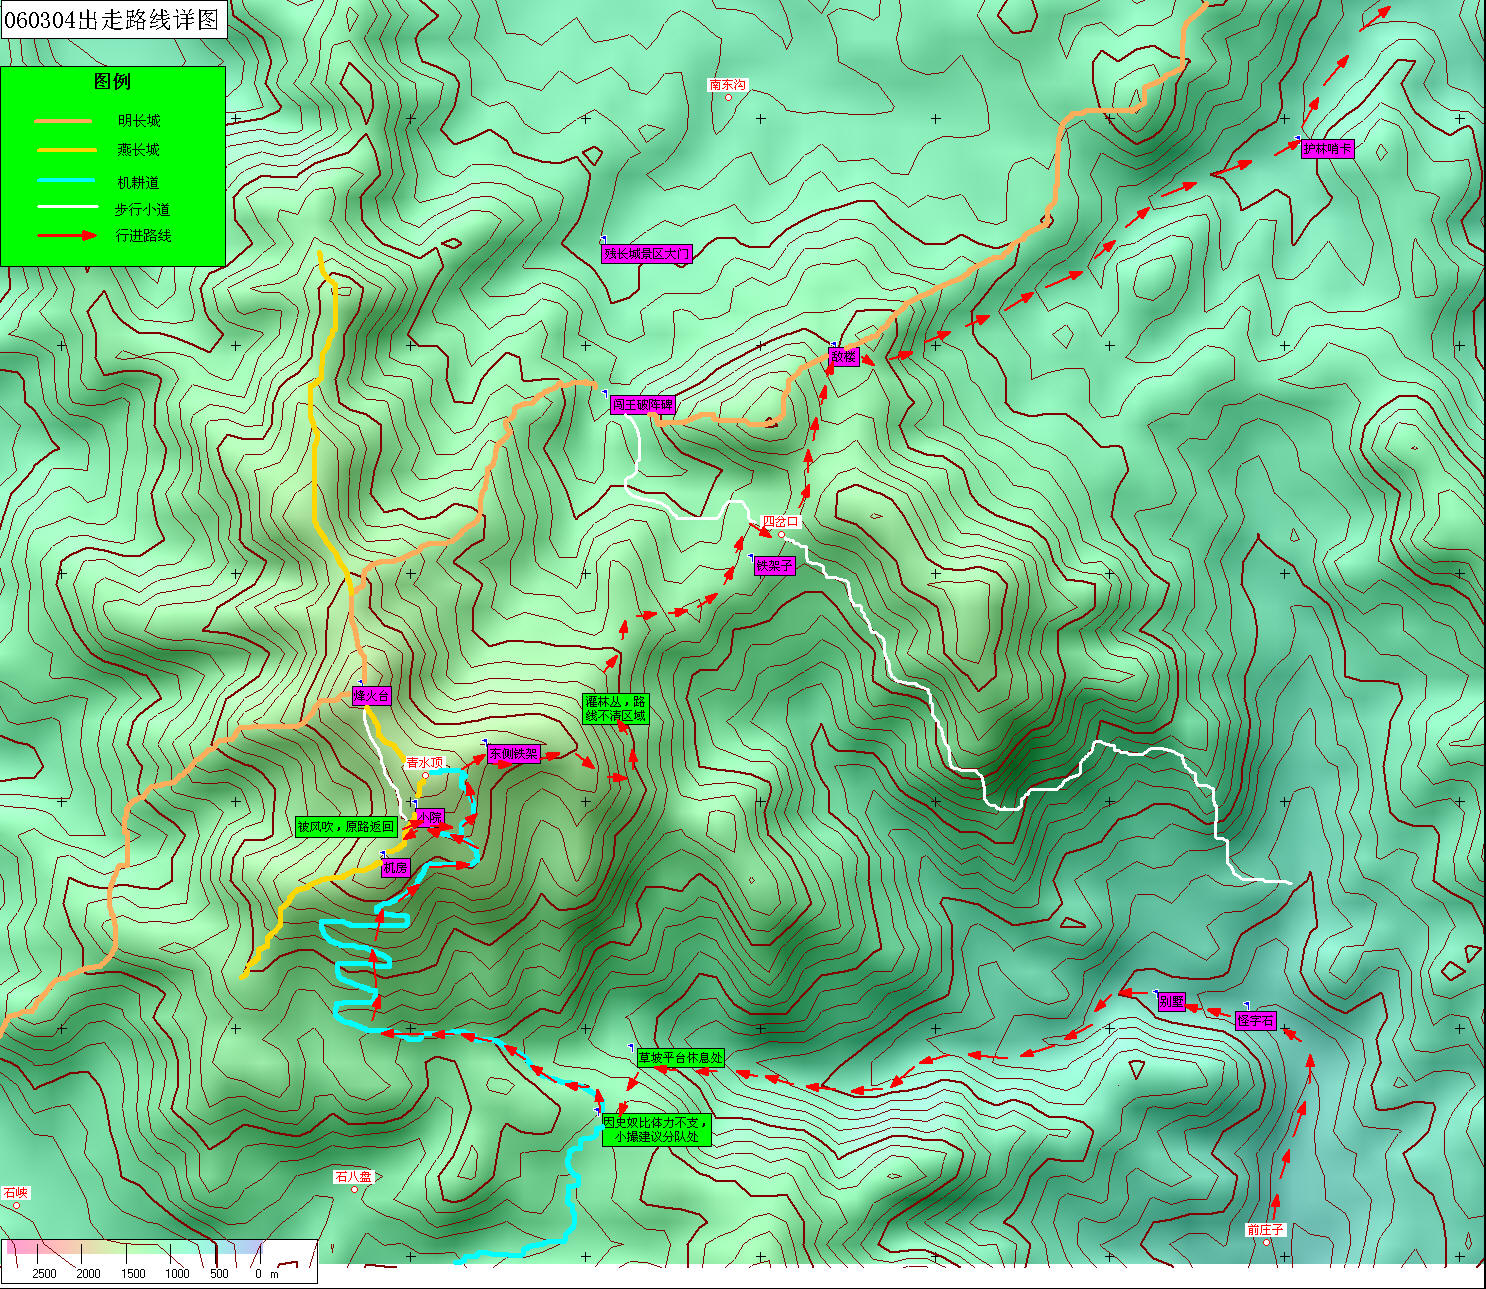Select the 怪字石 waypoint marker

(1255, 1021)
